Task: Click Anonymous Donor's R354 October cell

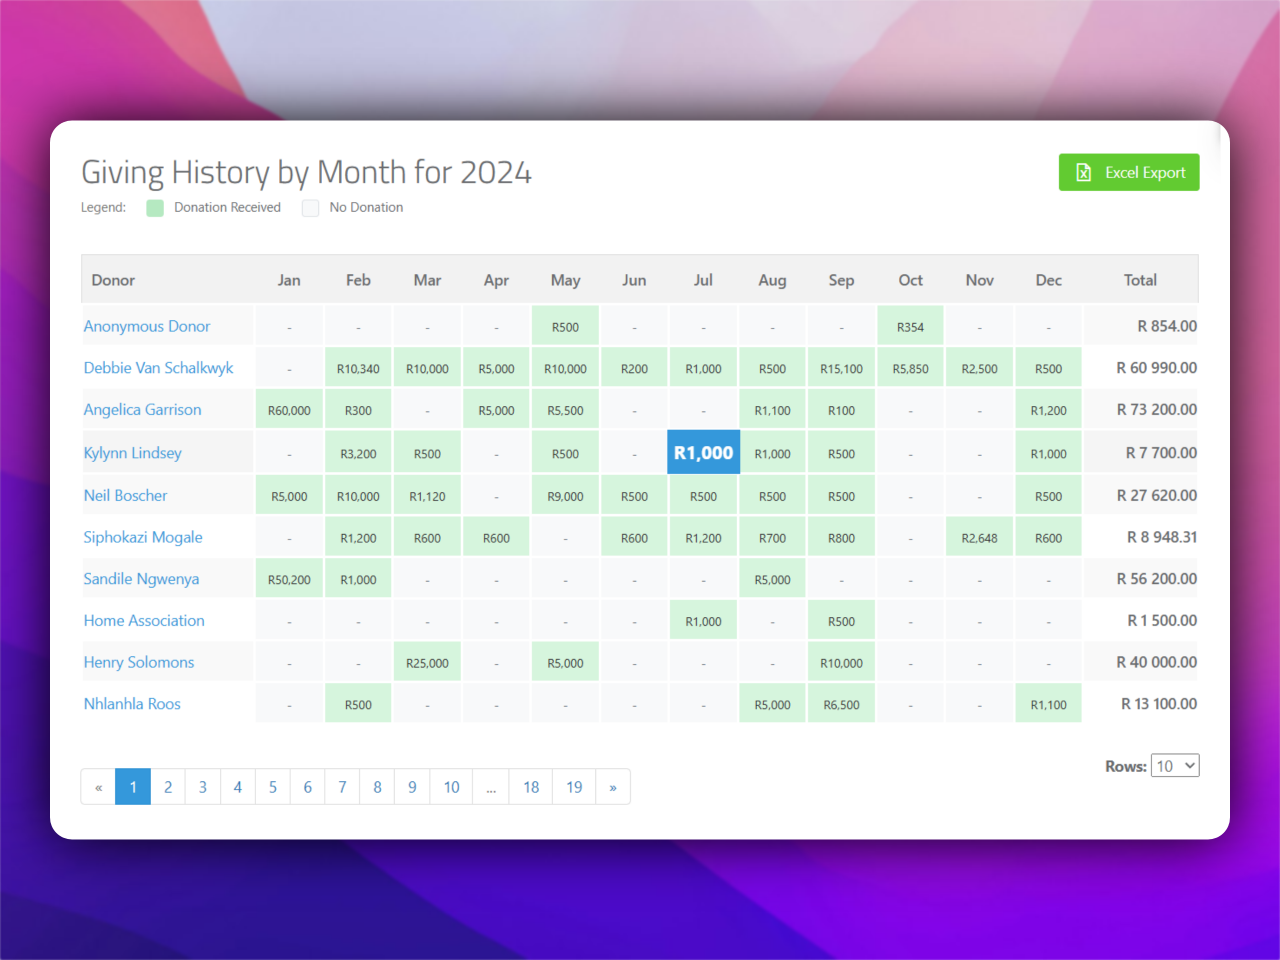Action: 910,327
